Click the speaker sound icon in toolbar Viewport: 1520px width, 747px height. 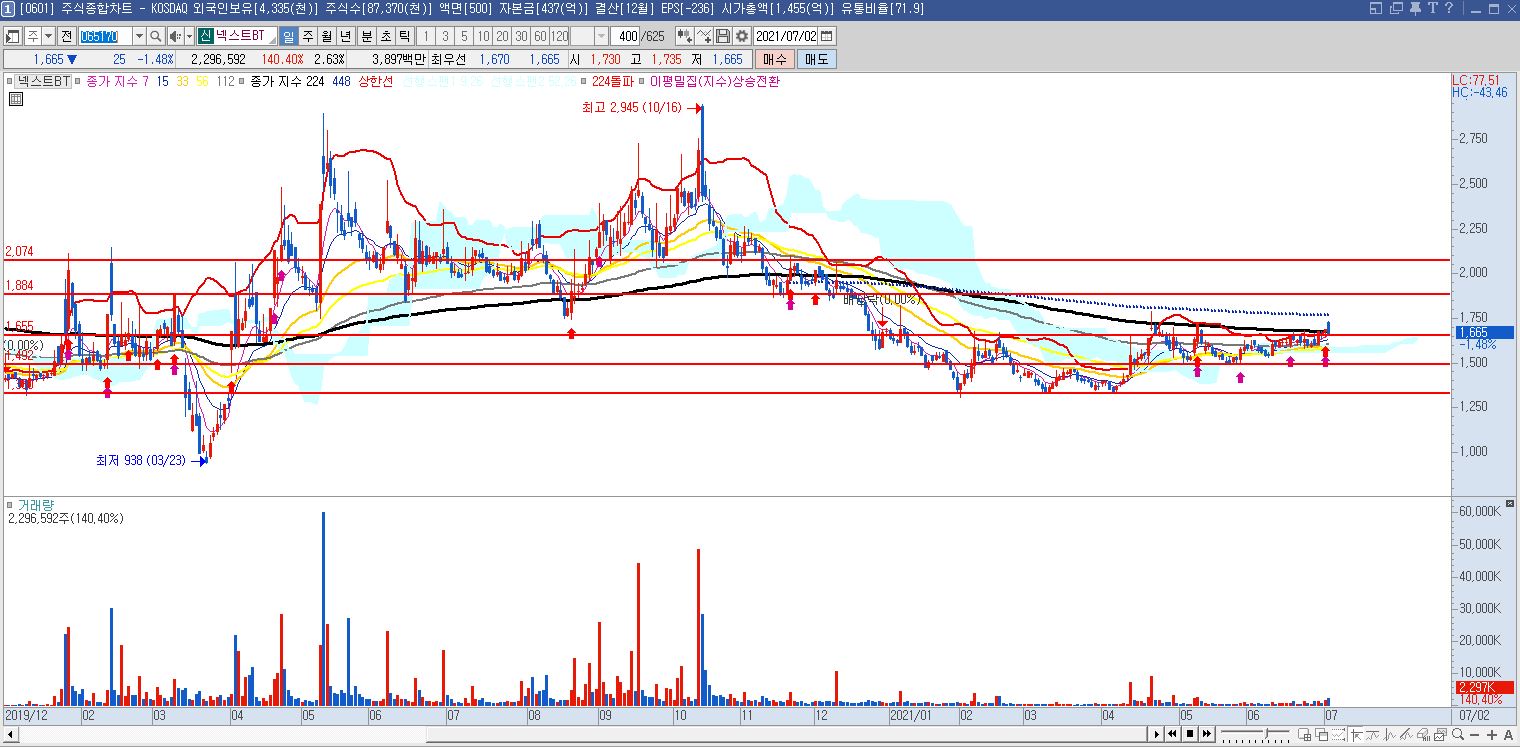click(174, 36)
